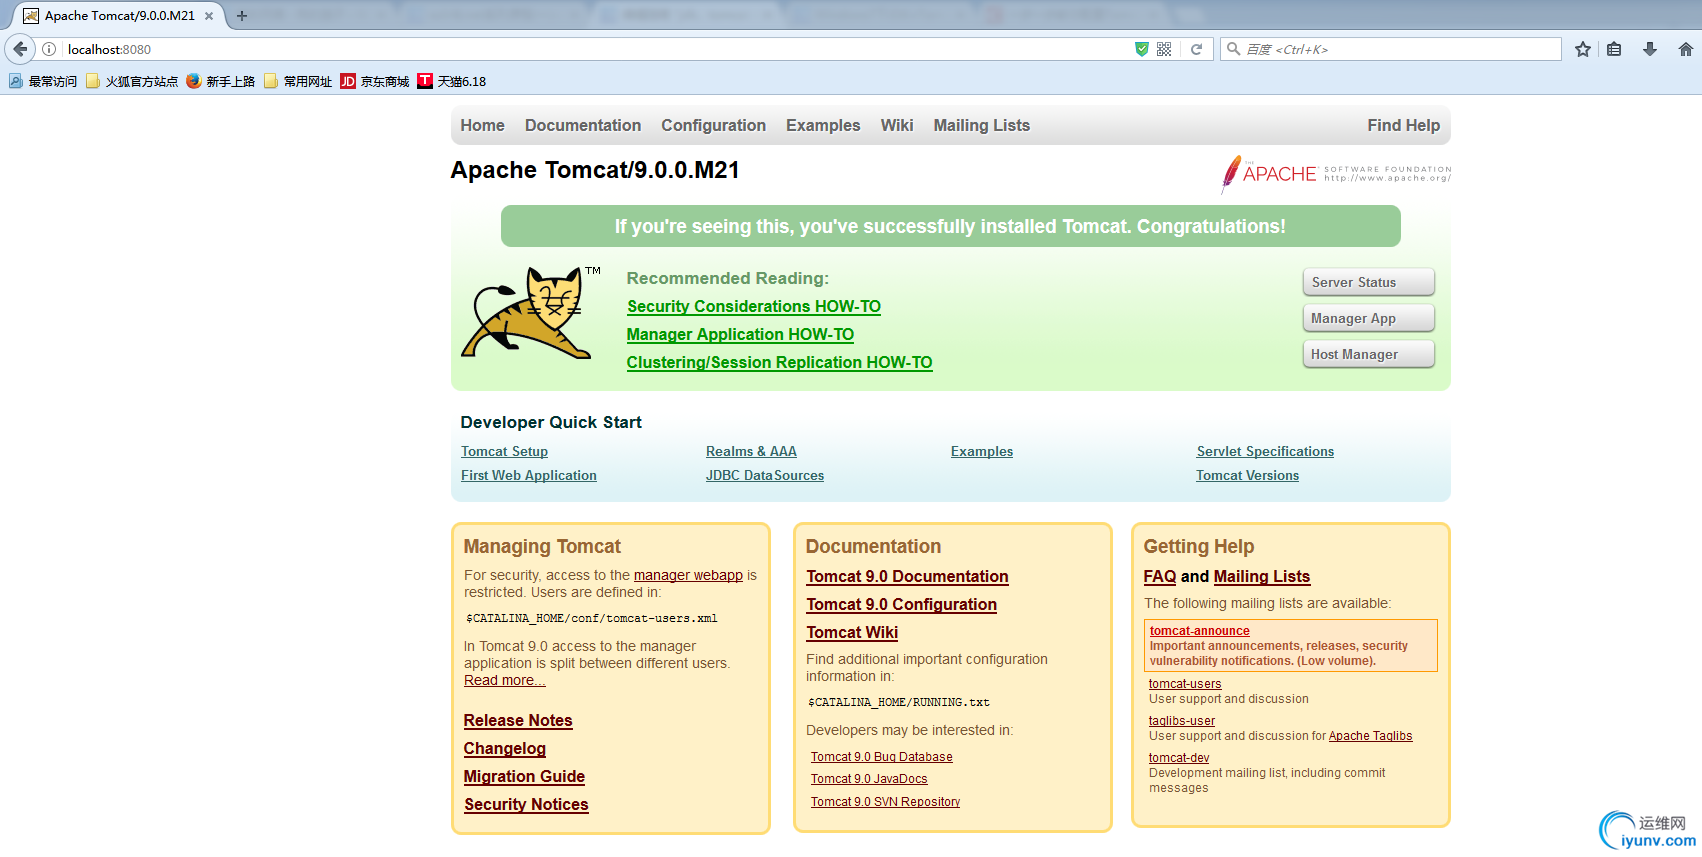Open the tomcat-users mailing list link
1702x857 pixels.
pos(1185,684)
